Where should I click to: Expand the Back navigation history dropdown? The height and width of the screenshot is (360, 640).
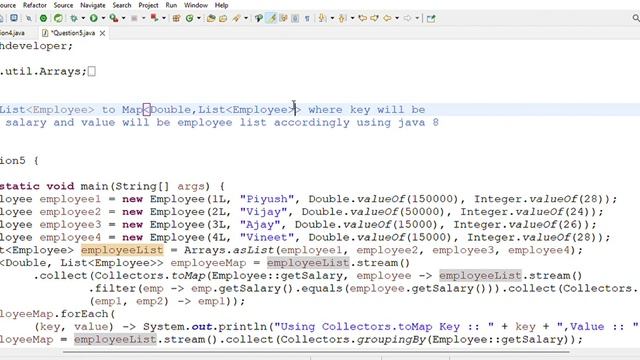[x=397, y=18]
